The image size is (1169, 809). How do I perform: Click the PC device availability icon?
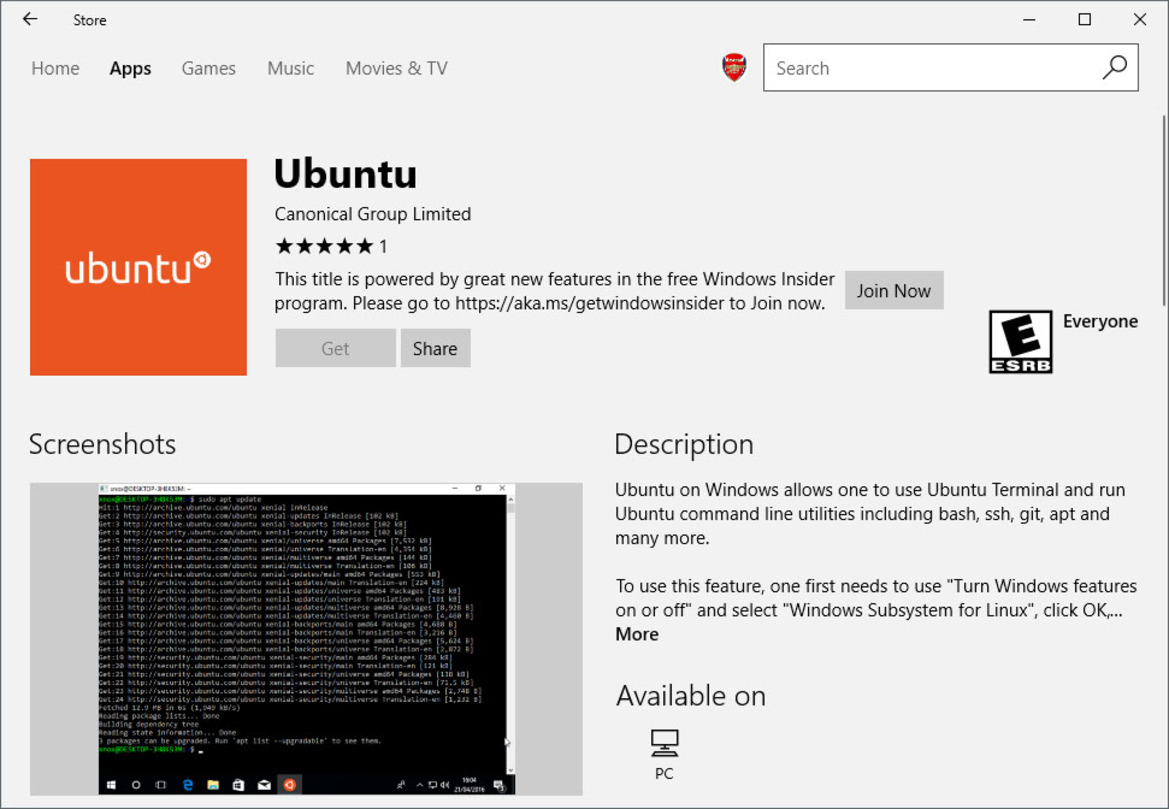click(664, 743)
